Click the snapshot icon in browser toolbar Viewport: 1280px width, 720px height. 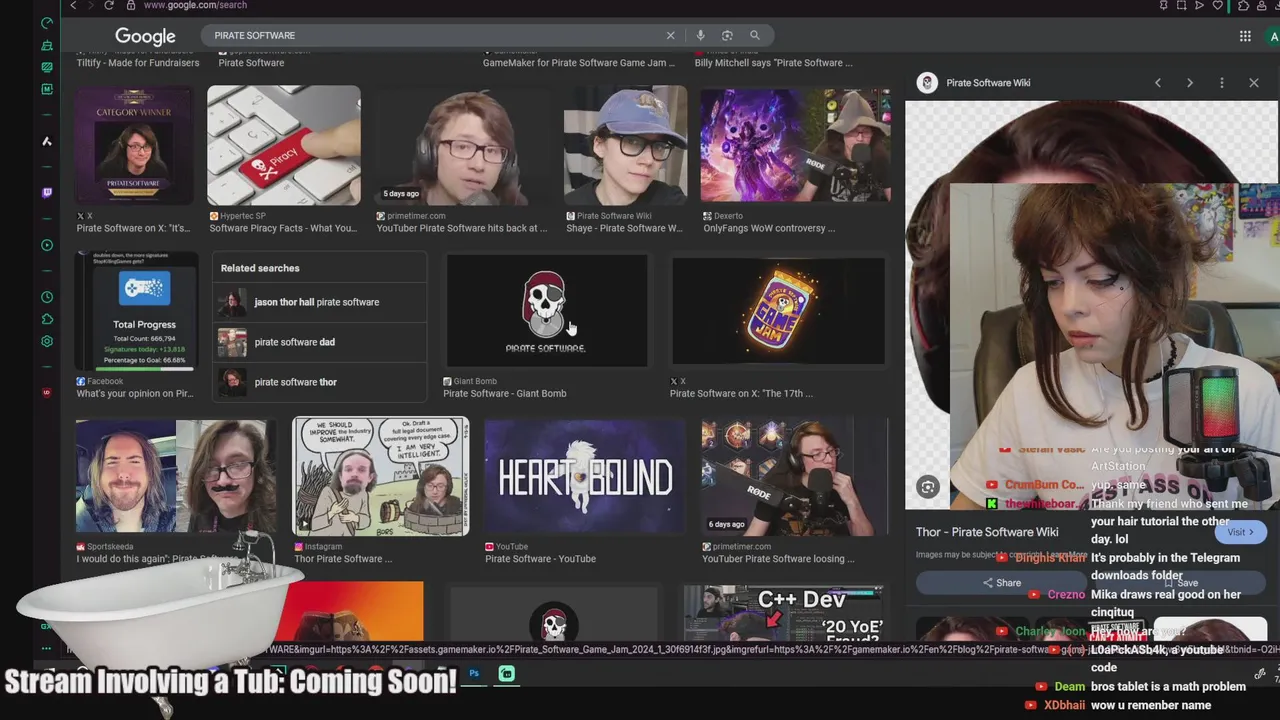tap(1181, 5)
